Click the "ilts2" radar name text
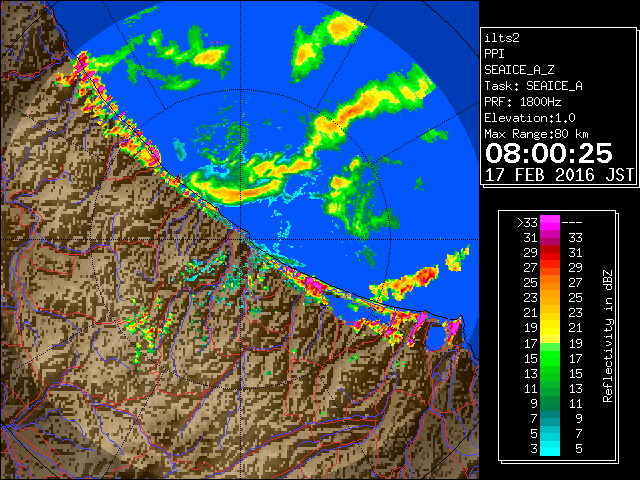The image size is (640, 480). 502,38
